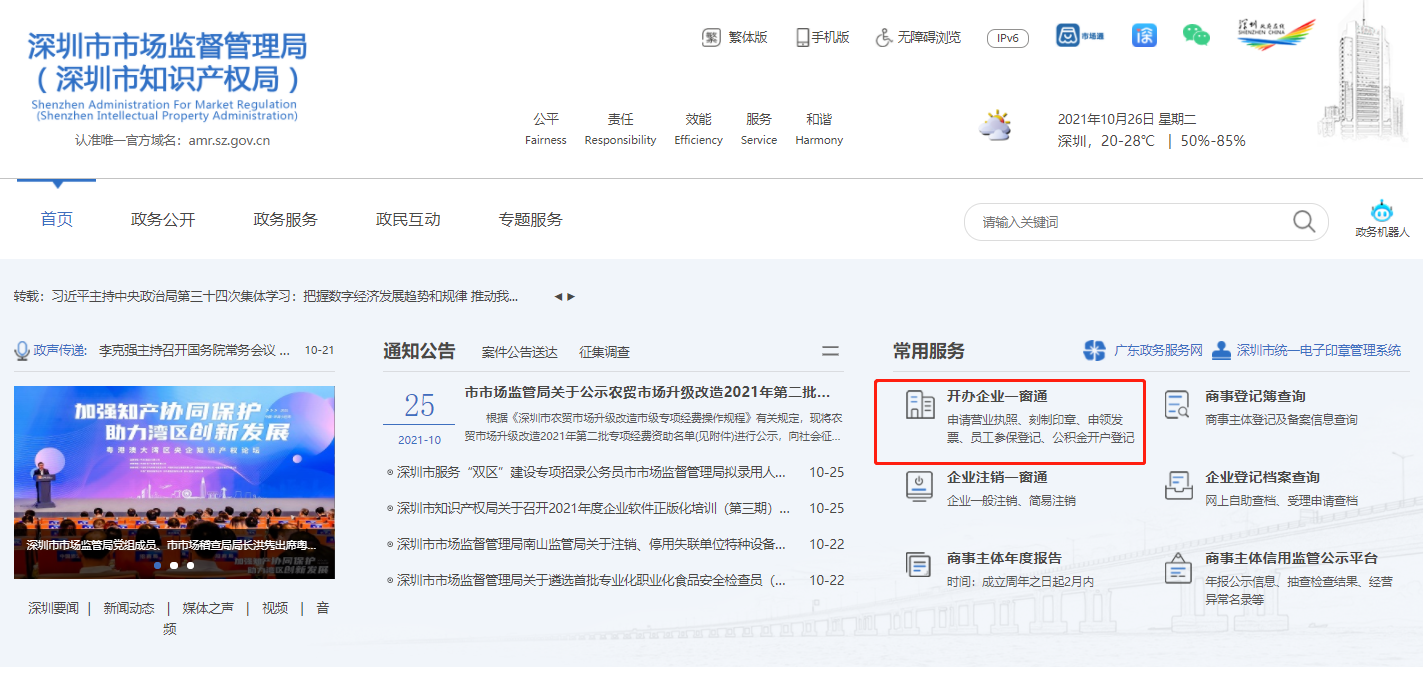Image resolution: width=1423 pixels, height=697 pixels.
Task: Expand more notices via the hamburger icon
Action: pos(830,351)
